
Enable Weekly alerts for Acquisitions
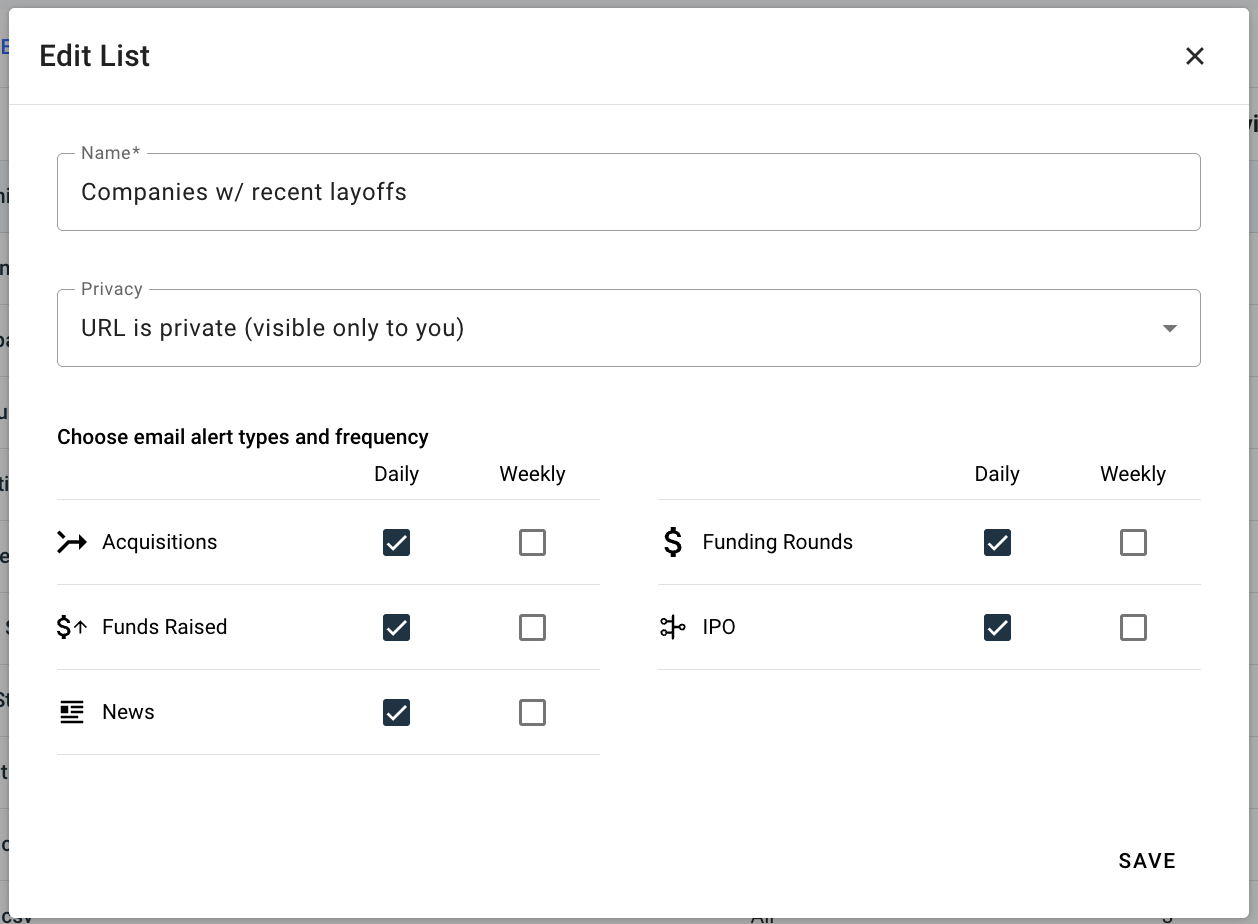[532, 542]
